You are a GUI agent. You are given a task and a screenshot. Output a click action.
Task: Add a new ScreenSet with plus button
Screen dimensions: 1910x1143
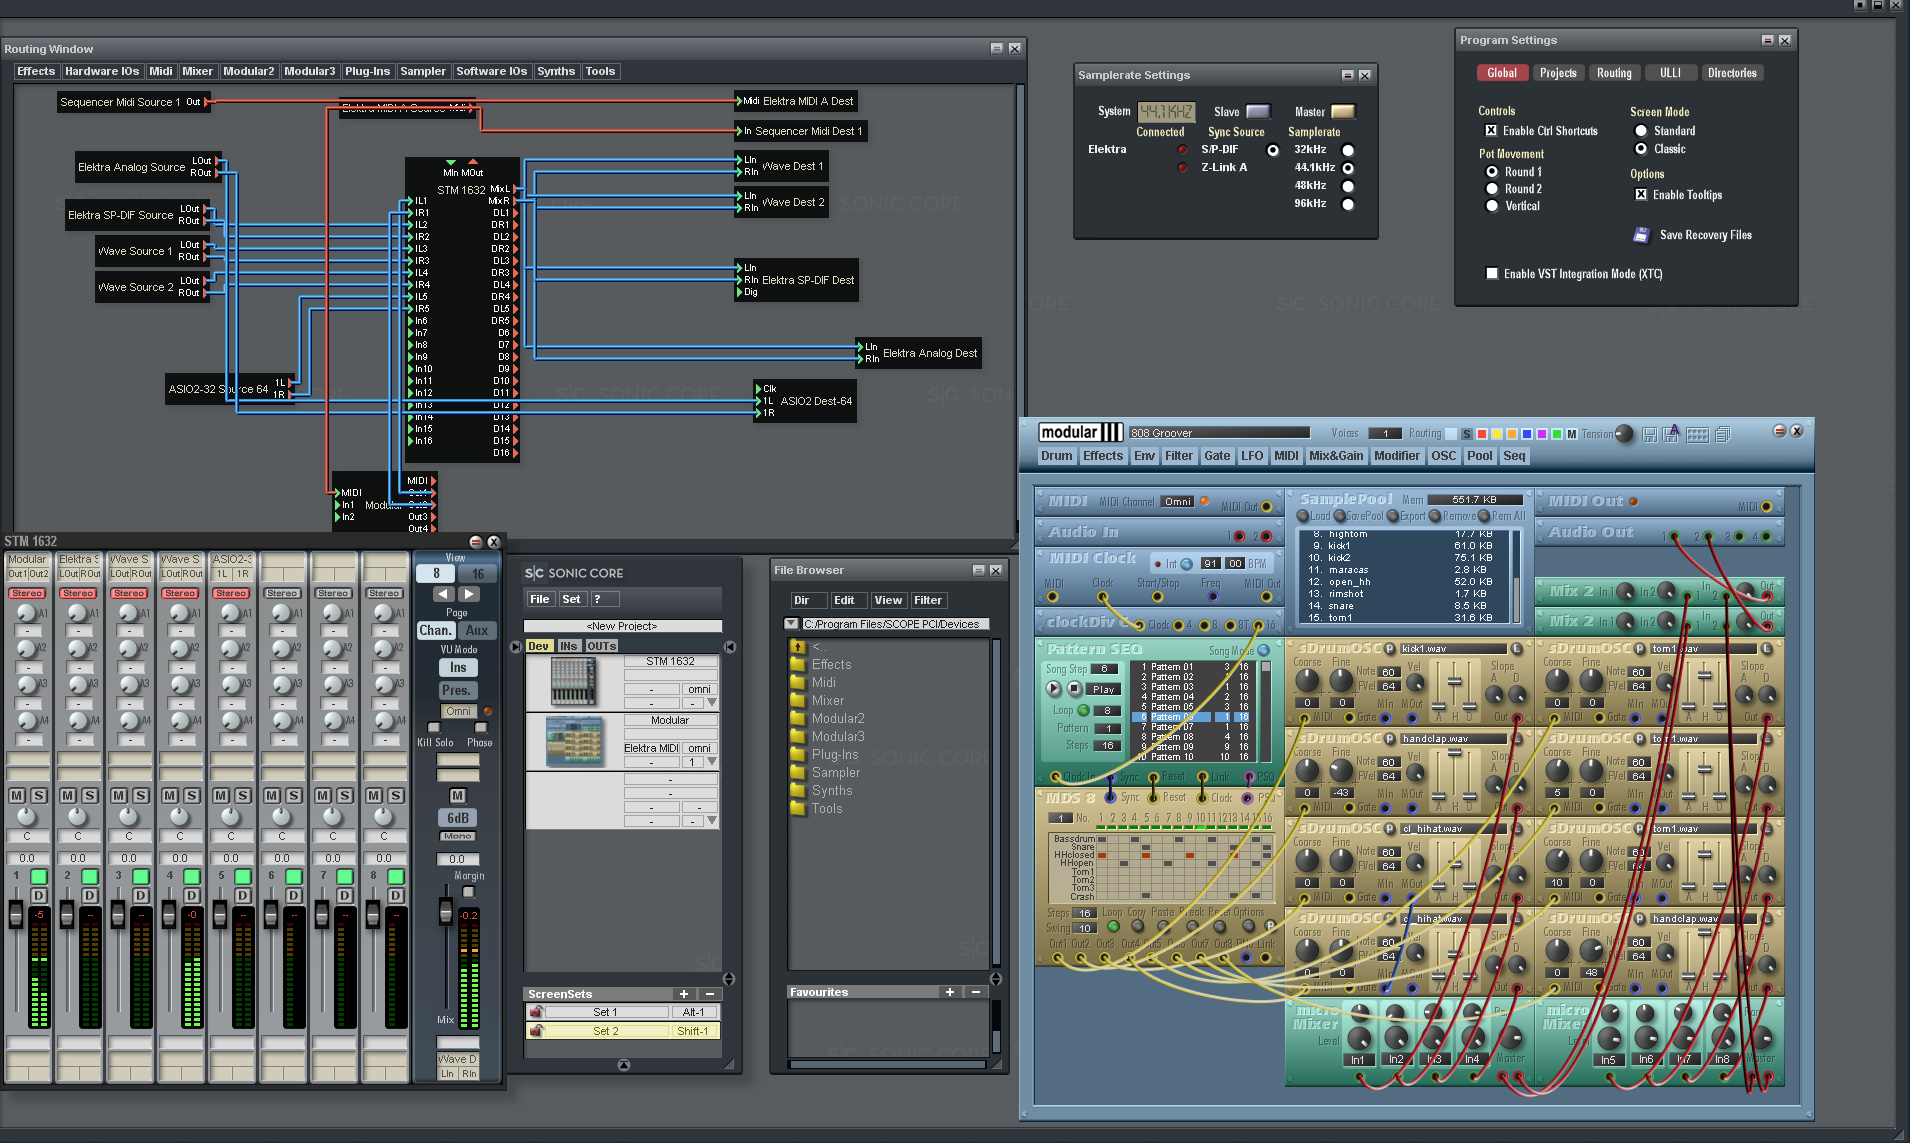coord(684,994)
